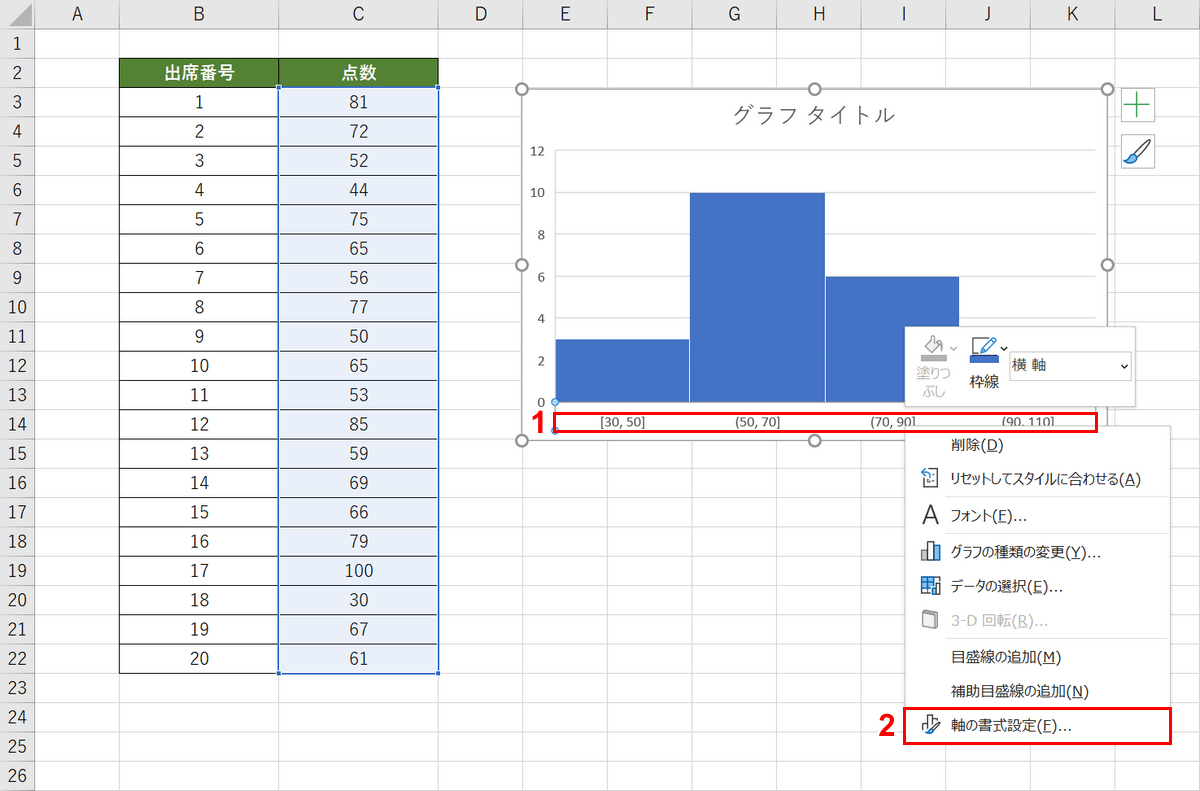Choose 補助目盛線の追加 menu entry

click(x=1018, y=691)
